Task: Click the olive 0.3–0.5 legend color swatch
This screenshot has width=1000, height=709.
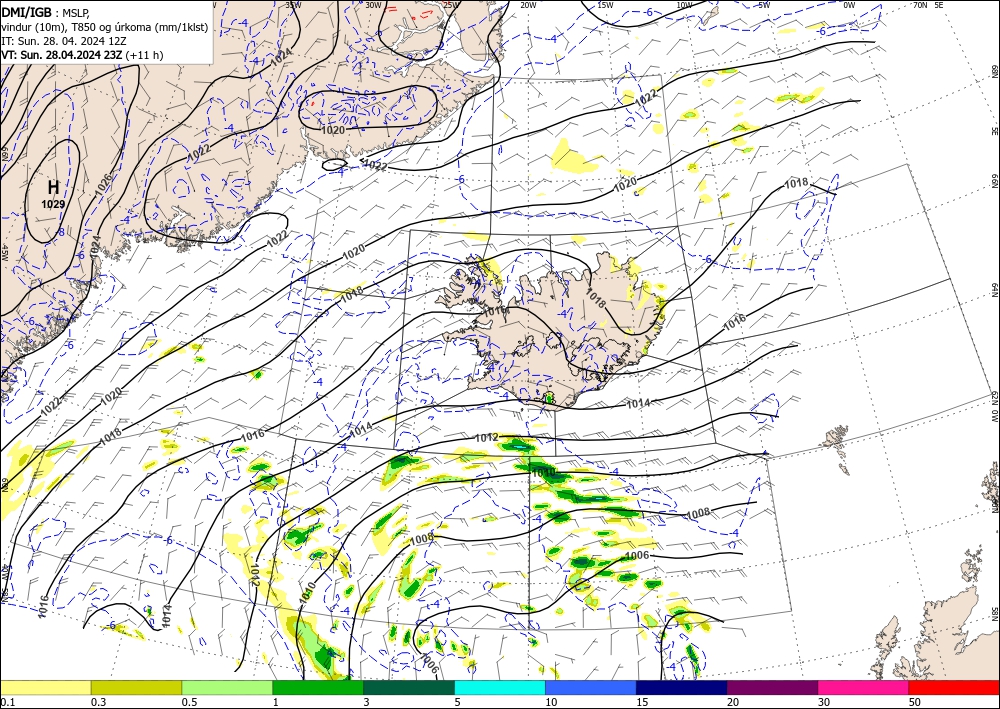Action: tap(136, 687)
